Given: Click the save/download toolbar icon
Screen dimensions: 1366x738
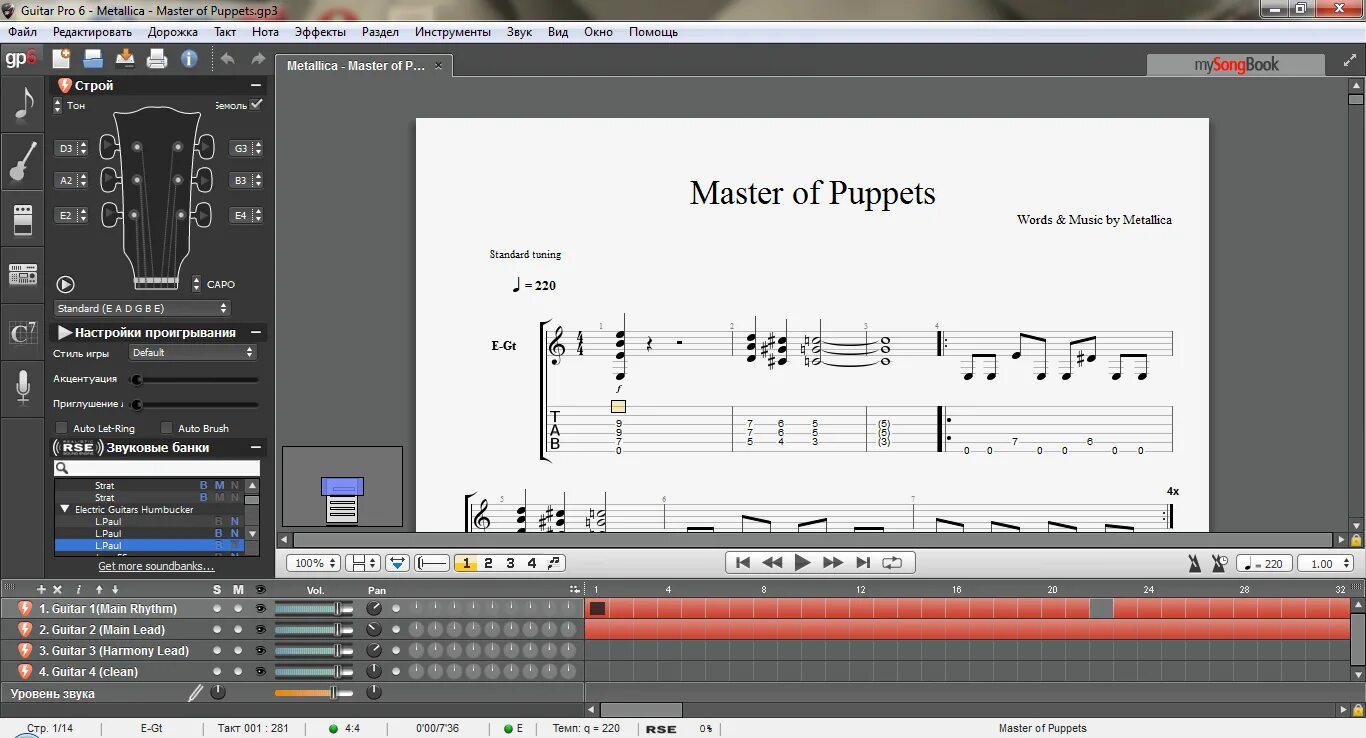Looking at the screenshot, I should [125, 58].
